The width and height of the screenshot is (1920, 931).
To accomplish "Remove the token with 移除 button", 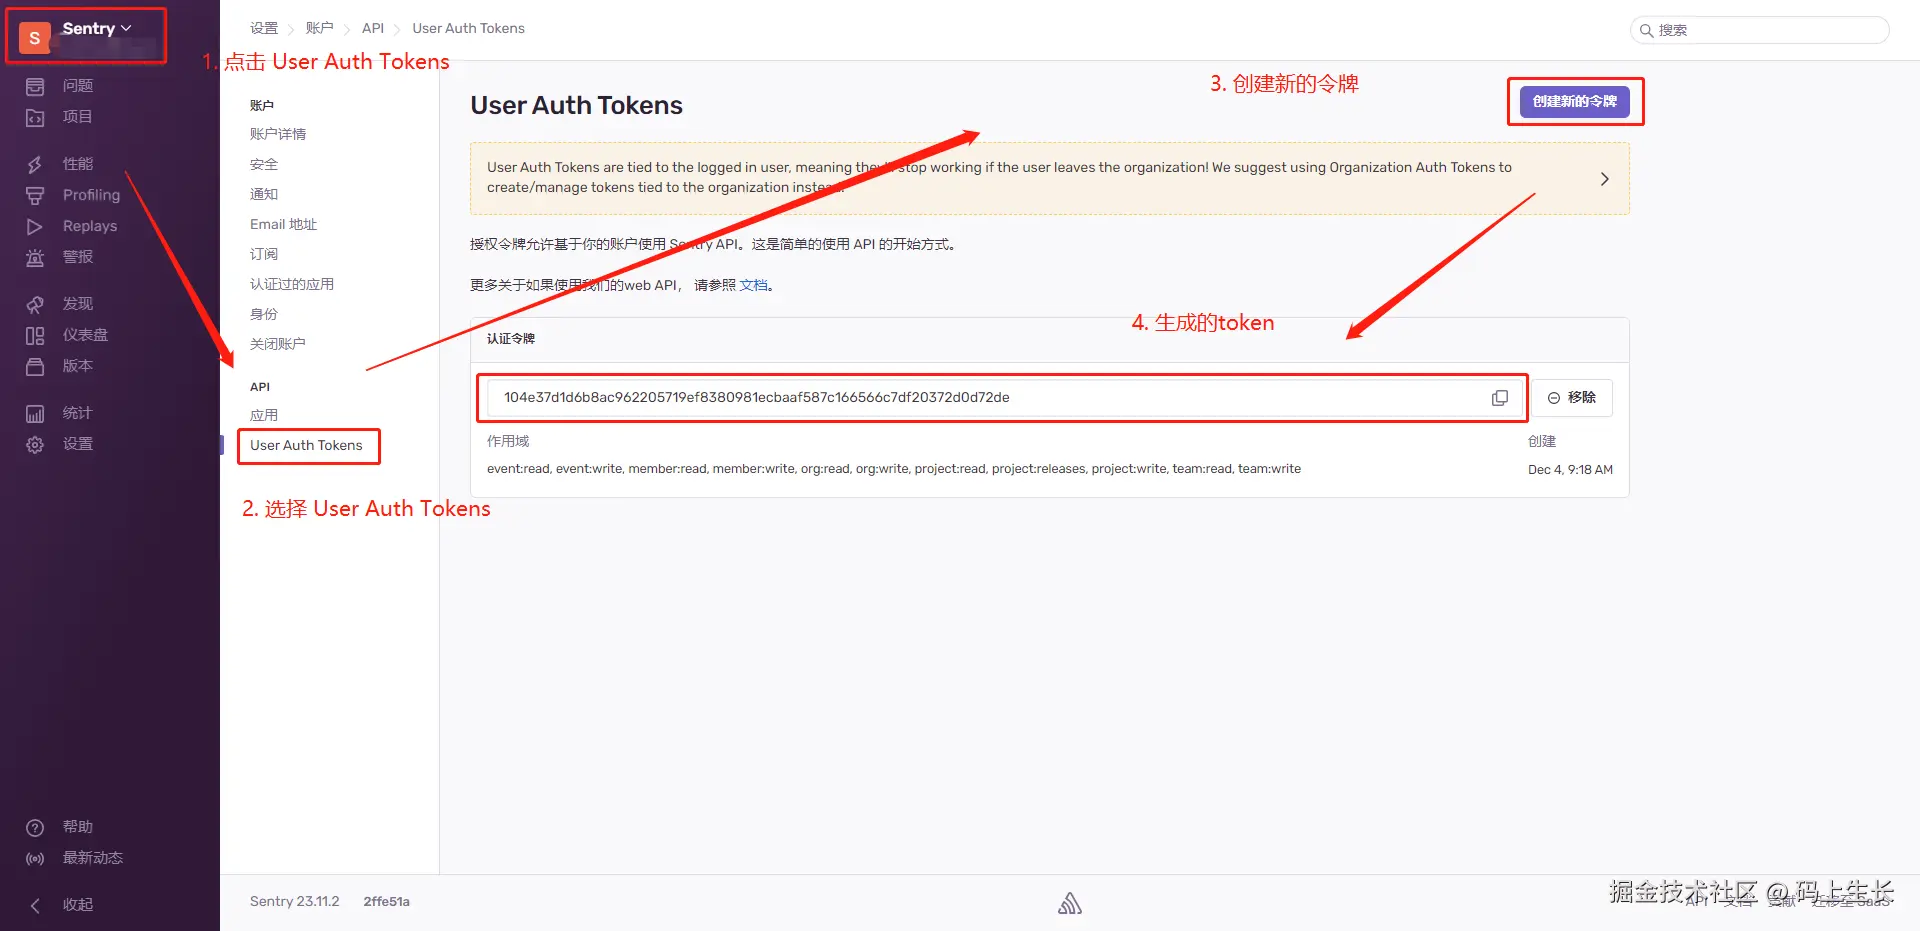I will (x=1572, y=398).
